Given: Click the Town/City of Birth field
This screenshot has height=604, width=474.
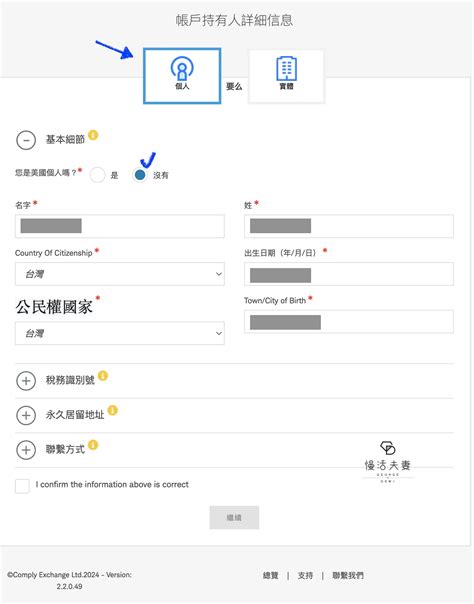Looking at the screenshot, I should click(349, 322).
